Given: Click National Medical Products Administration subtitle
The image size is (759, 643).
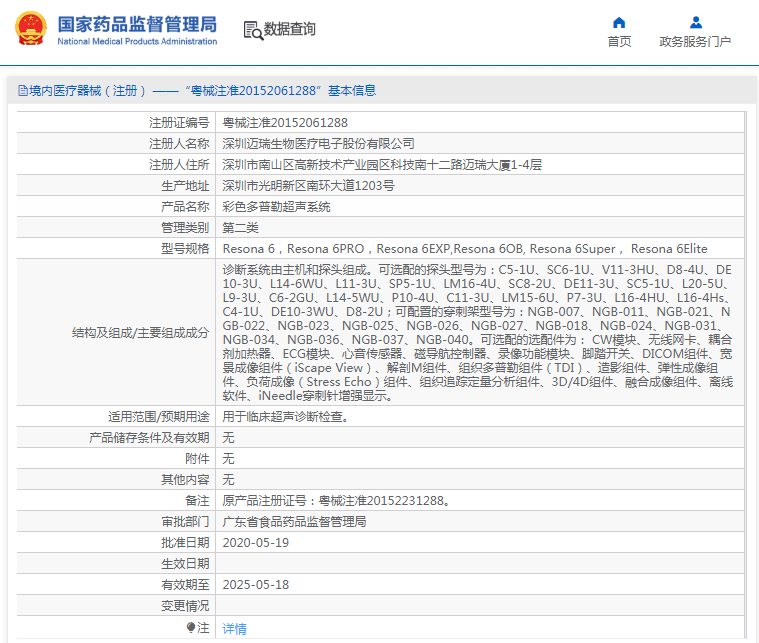Looking at the screenshot, I should [x=137, y=42].
